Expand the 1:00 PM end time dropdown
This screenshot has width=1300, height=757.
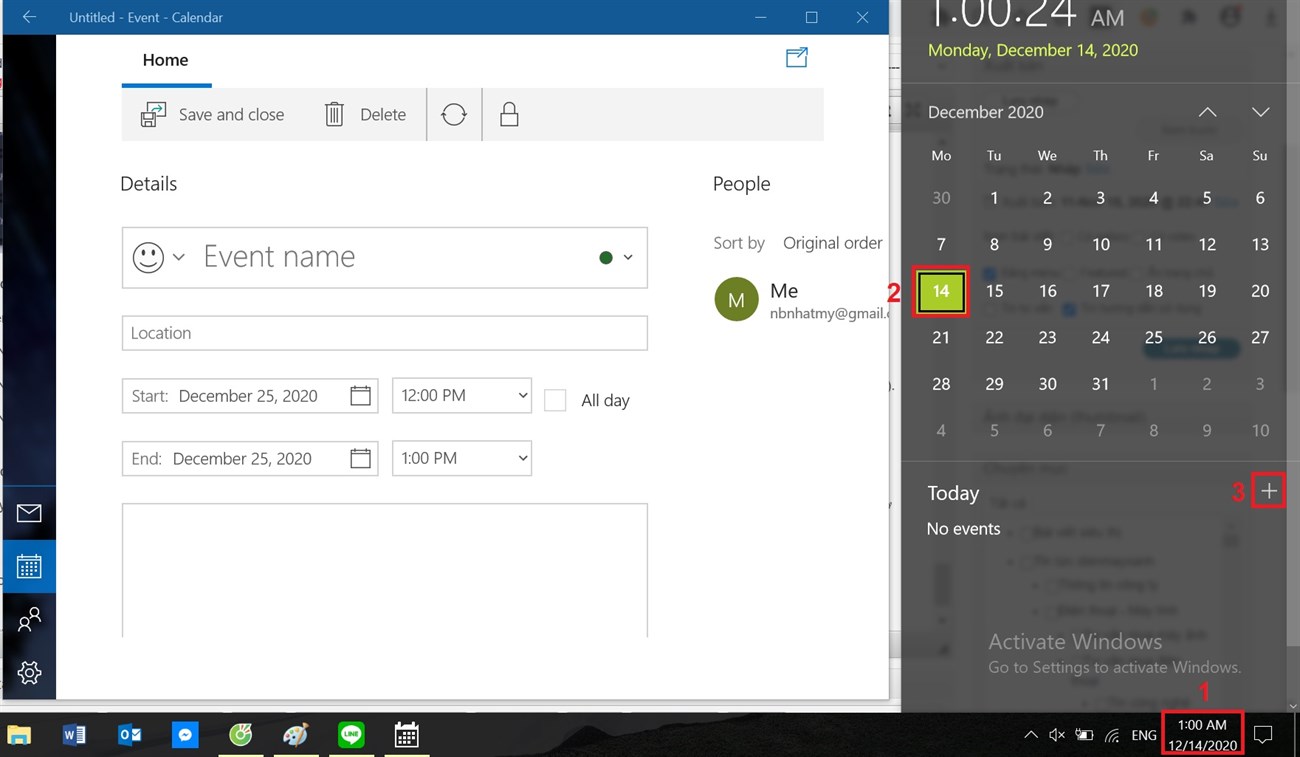click(x=462, y=459)
